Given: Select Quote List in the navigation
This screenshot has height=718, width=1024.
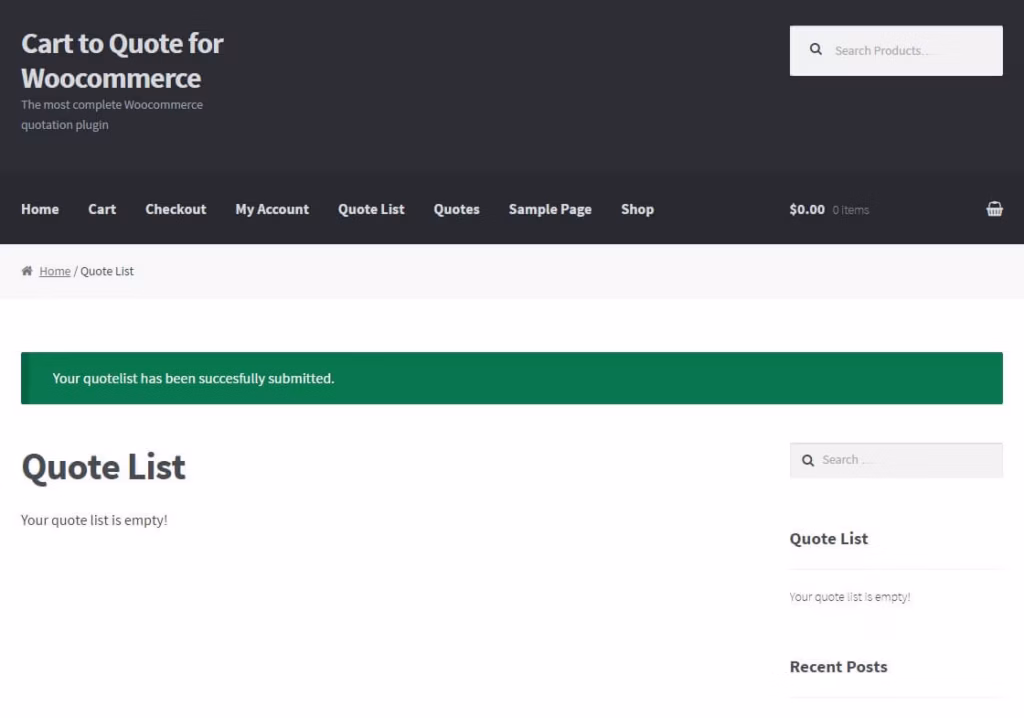Looking at the screenshot, I should (x=371, y=209).
